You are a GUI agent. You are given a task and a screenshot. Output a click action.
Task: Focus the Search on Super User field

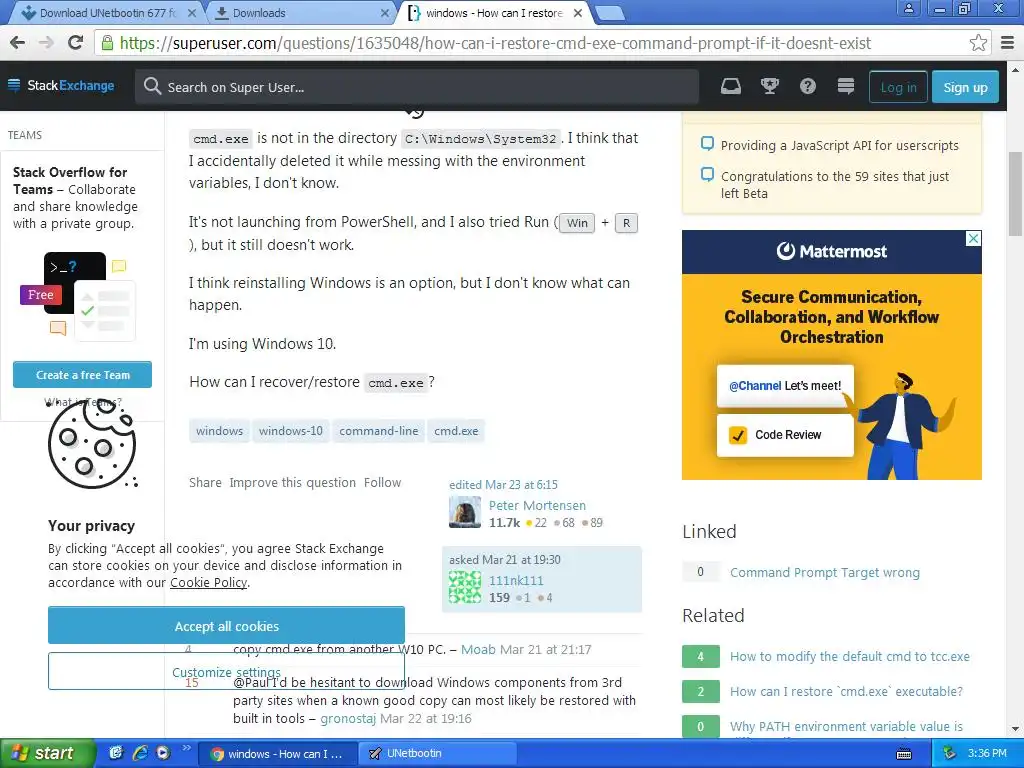(417, 87)
